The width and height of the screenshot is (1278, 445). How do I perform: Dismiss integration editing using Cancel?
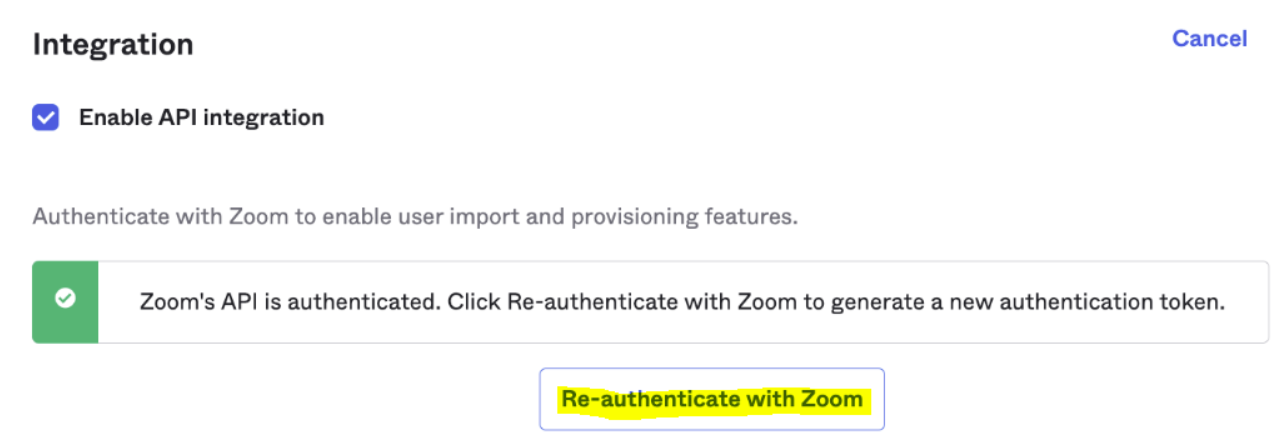(1209, 39)
